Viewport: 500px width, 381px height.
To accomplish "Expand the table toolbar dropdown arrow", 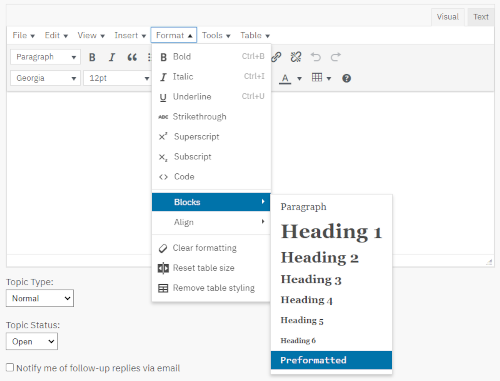I will pos(329,79).
